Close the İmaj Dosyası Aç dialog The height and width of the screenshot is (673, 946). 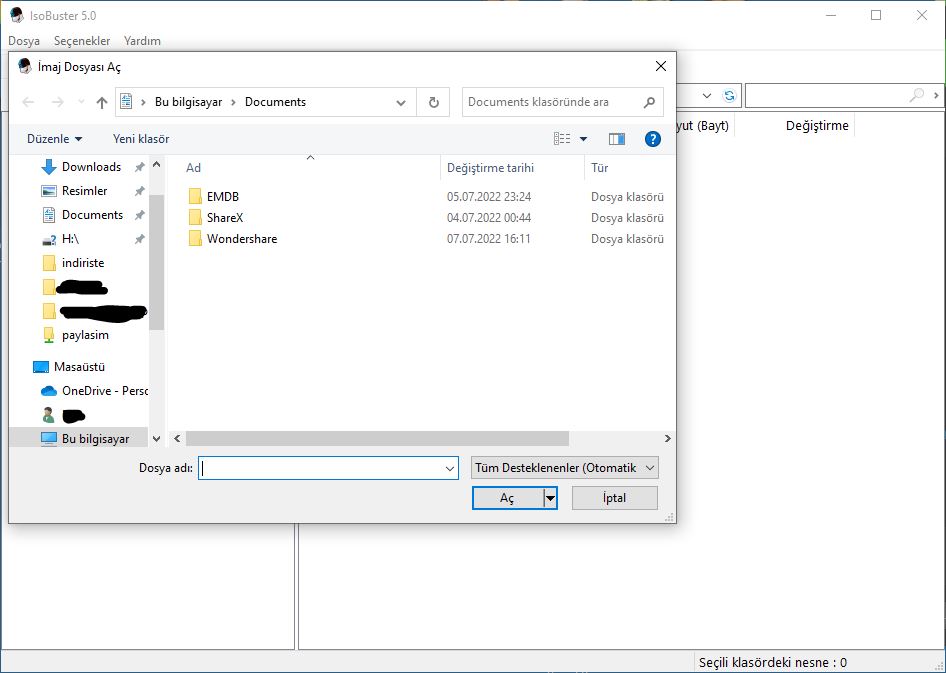tap(661, 66)
